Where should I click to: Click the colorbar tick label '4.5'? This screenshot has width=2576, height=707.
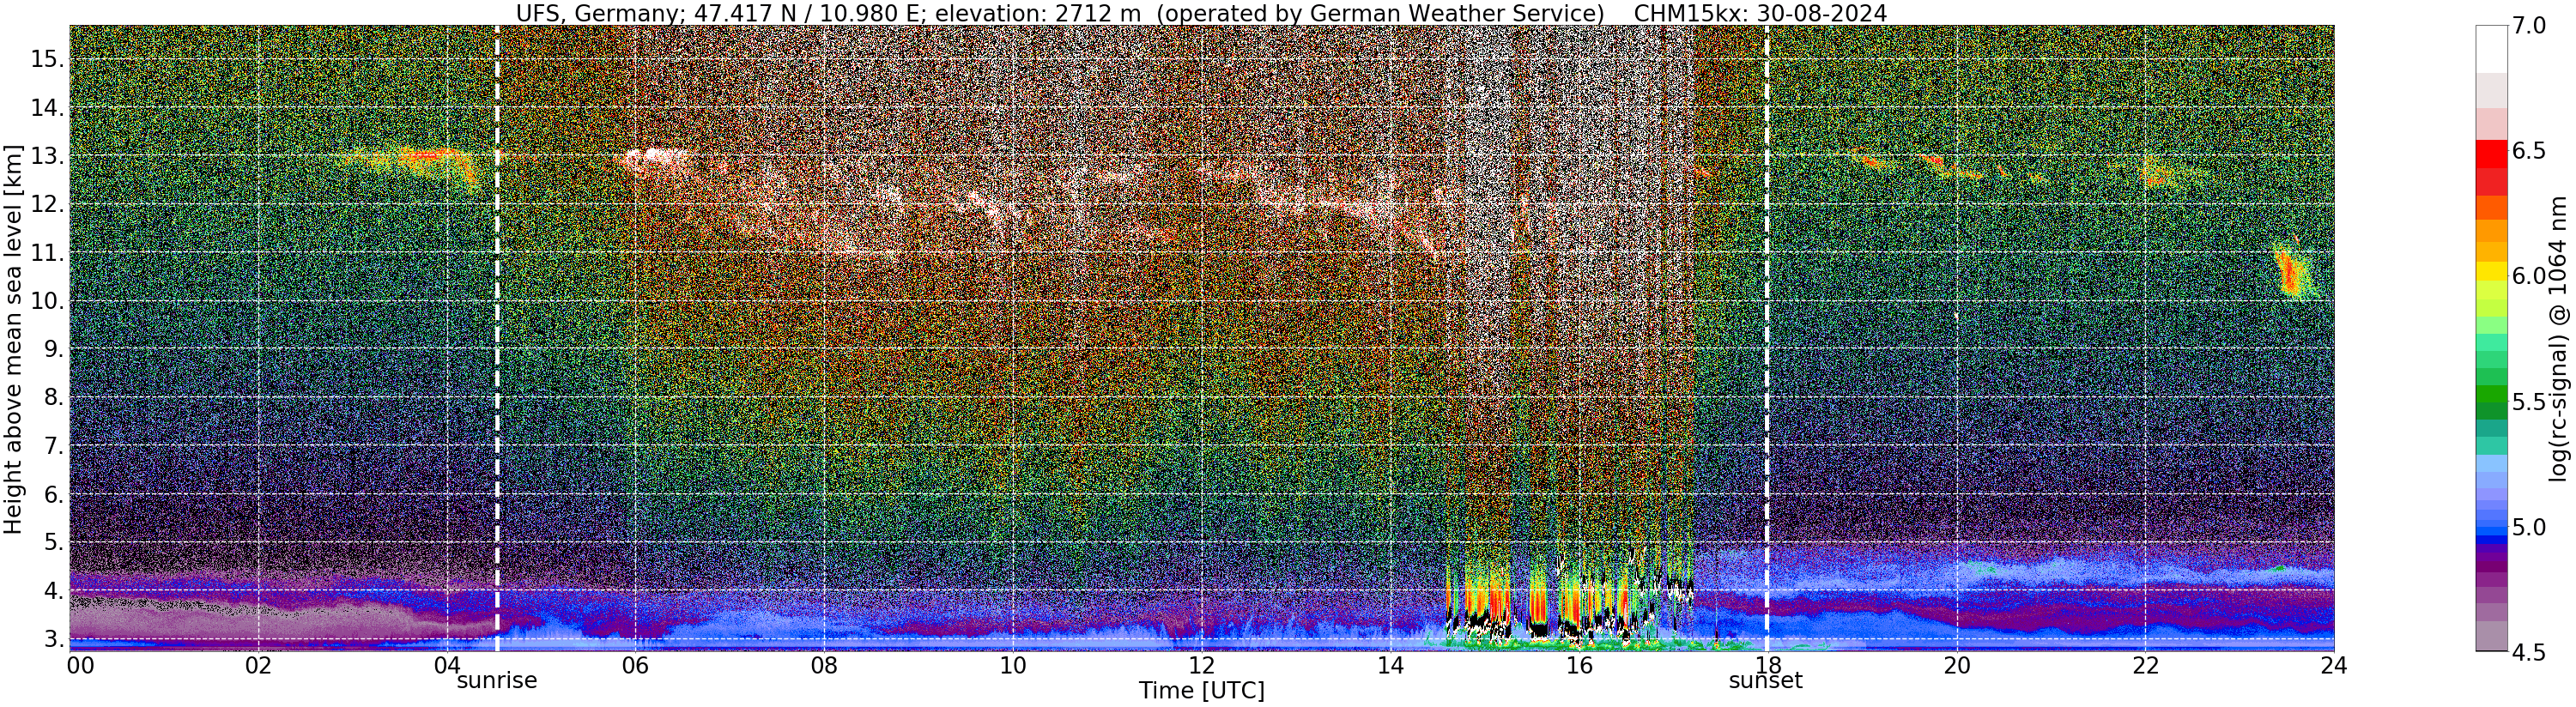pos(2530,652)
